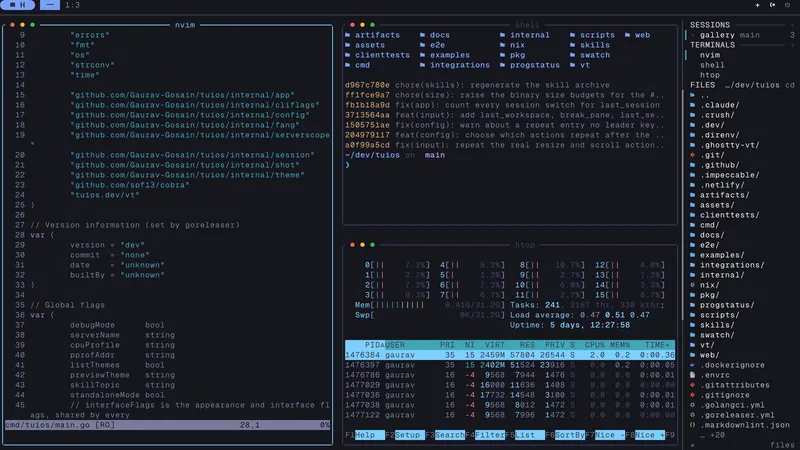800x450 pixels.
Task: Focus the nvim window title
Action: coord(185,25)
